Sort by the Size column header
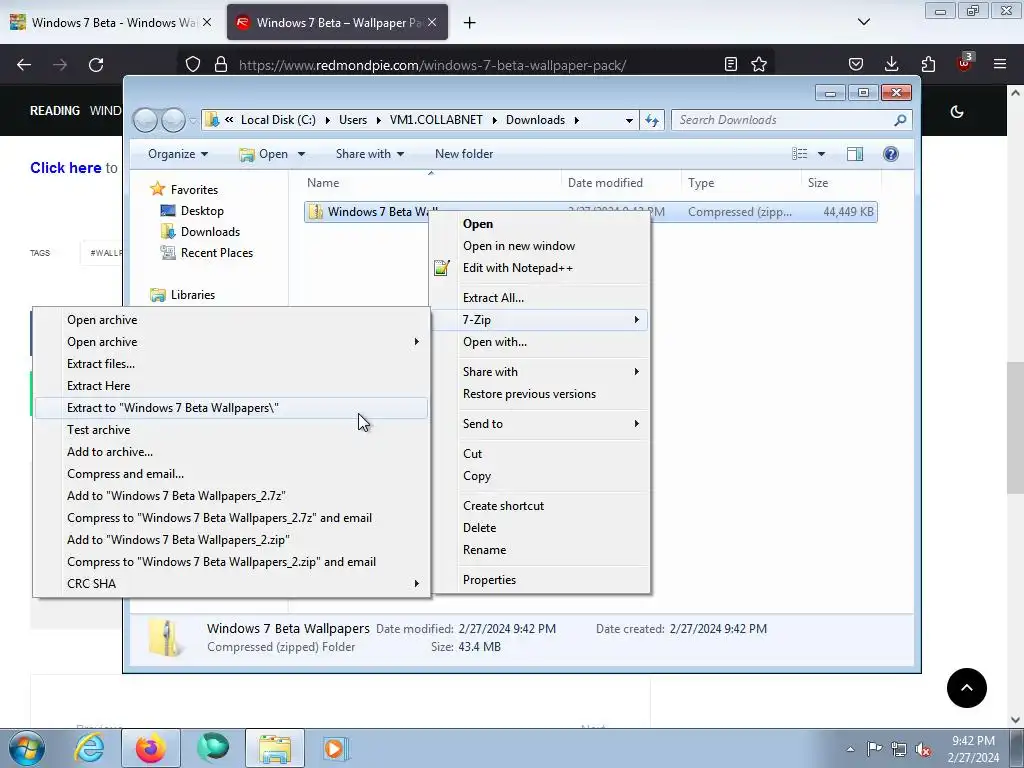1024x768 pixels. [841, 183]
